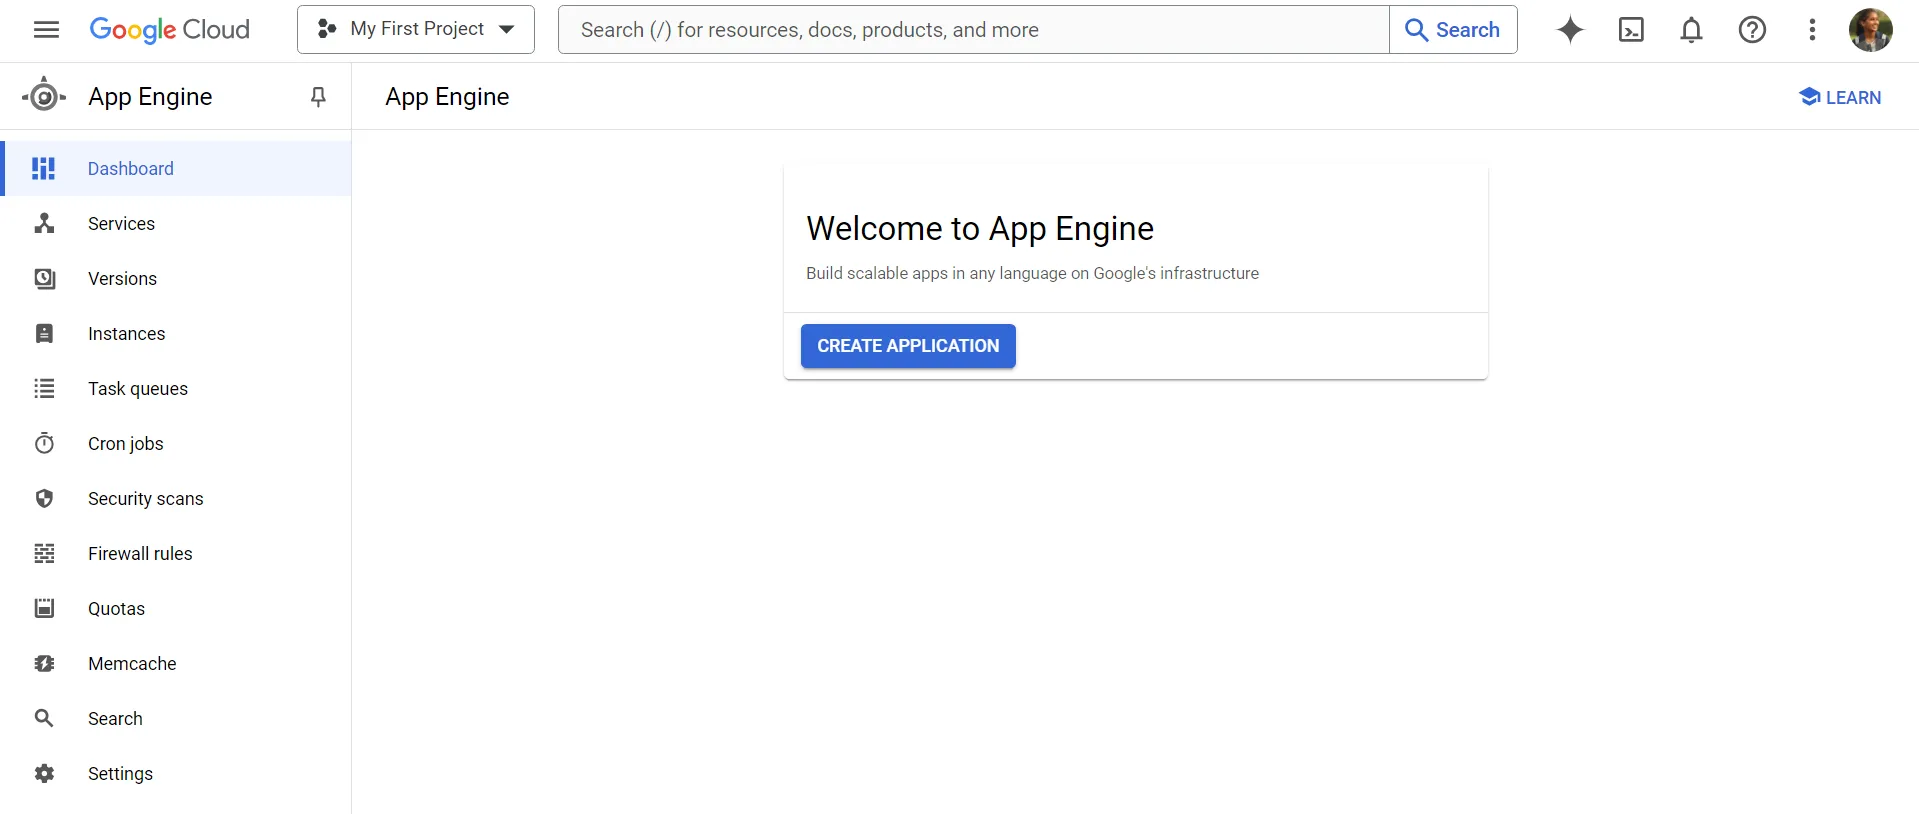Open Memcache from the sidebar
This screenshot has width=1919, height=814.
pyautogui.click(x=132, y=664)
